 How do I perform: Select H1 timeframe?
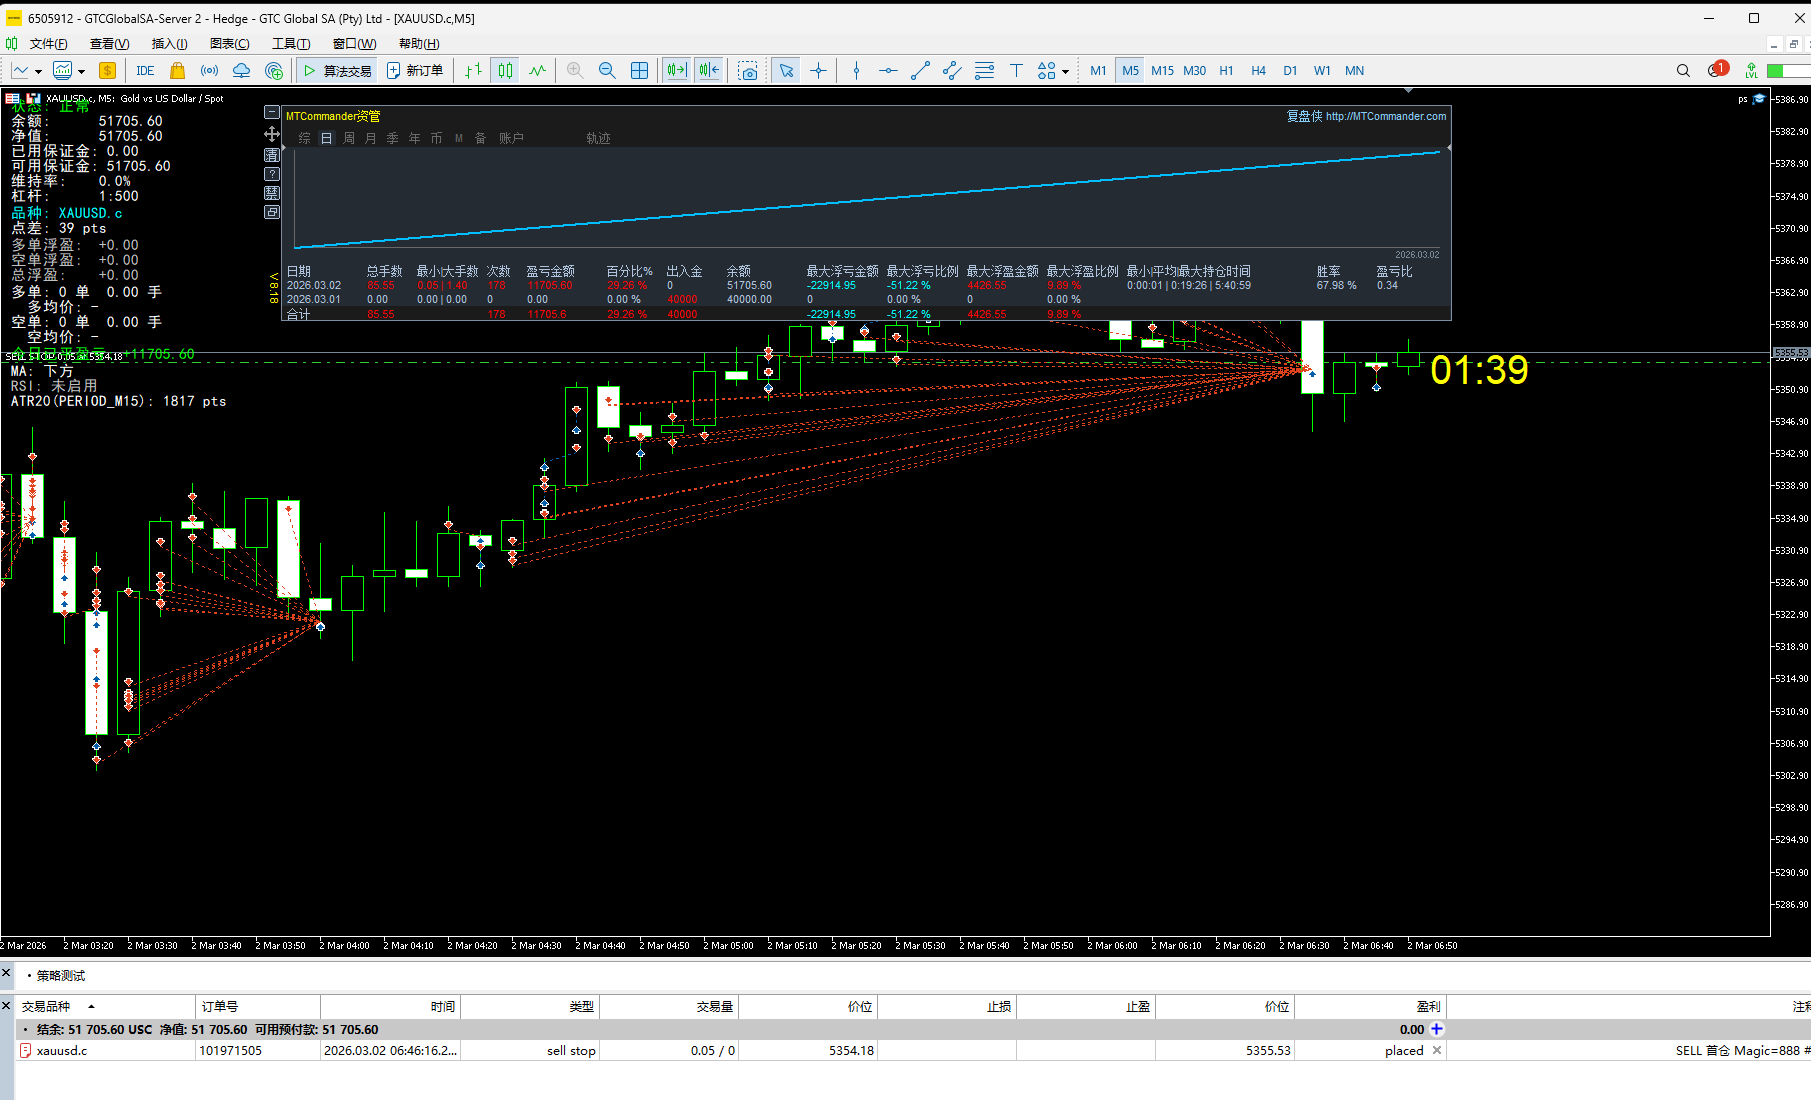click(x=1226, y=70)
